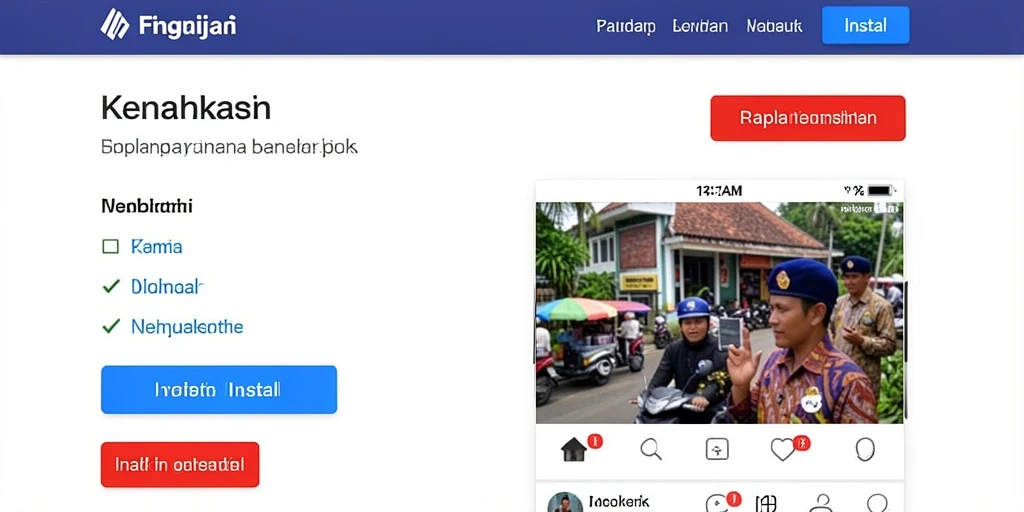
Task: Click the red Raplarteomsirian button
Action: click(808, 118)
